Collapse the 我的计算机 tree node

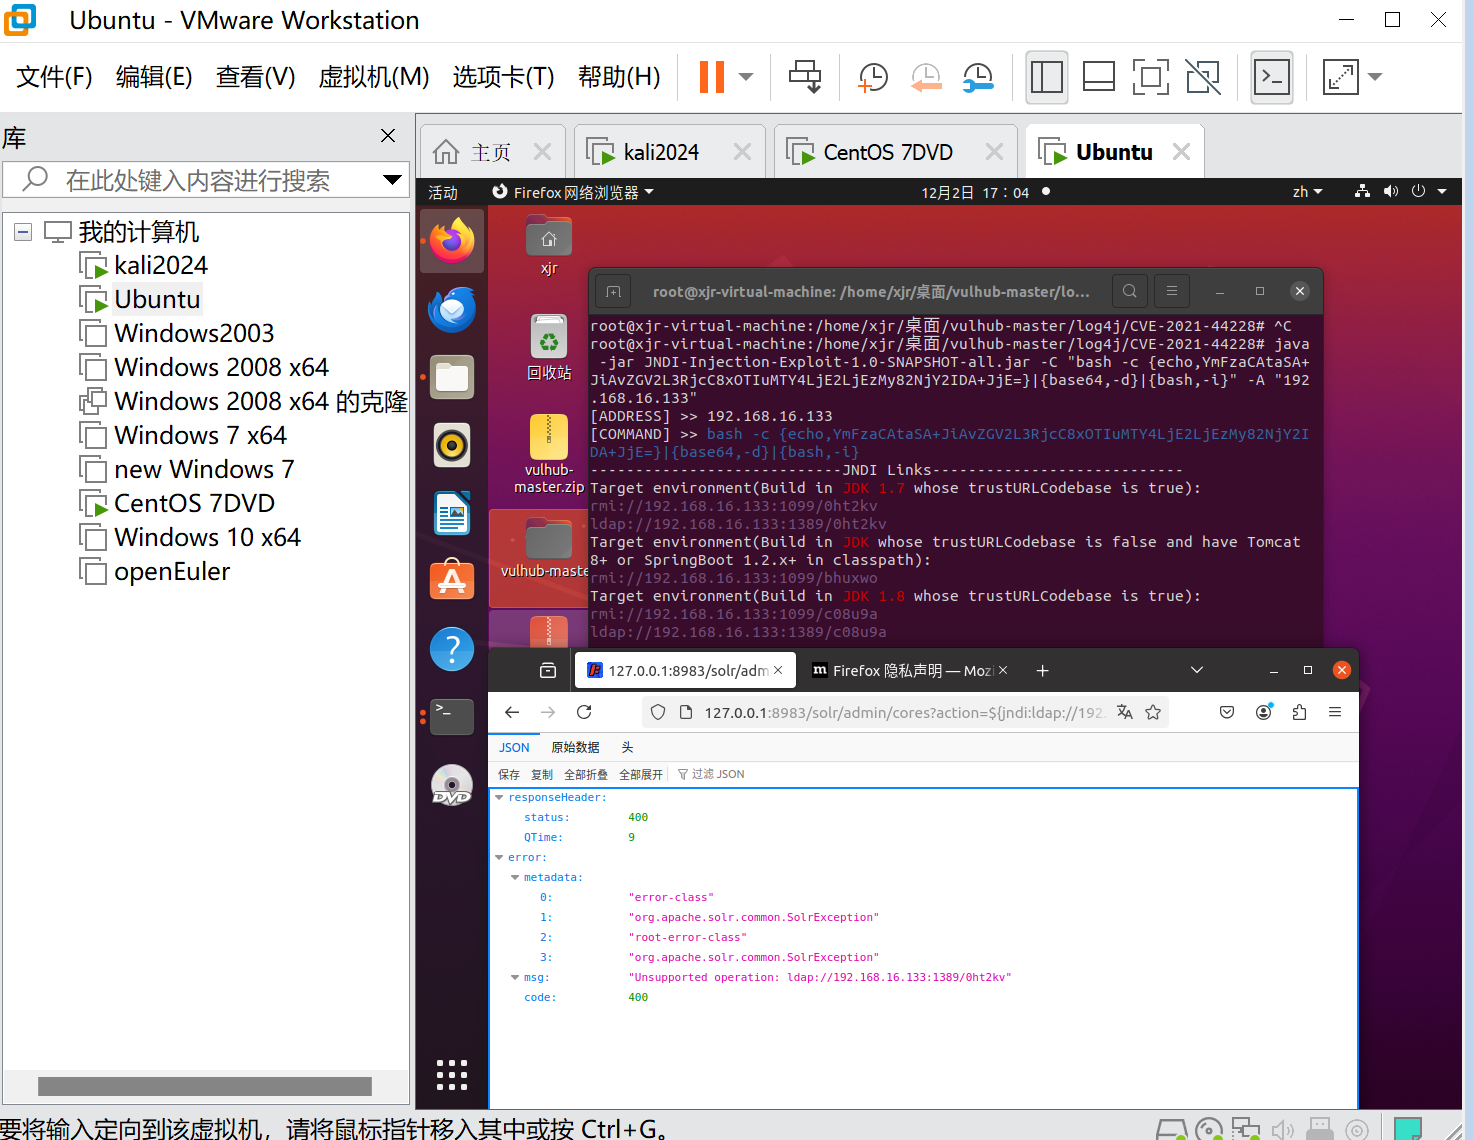[23, 233]
